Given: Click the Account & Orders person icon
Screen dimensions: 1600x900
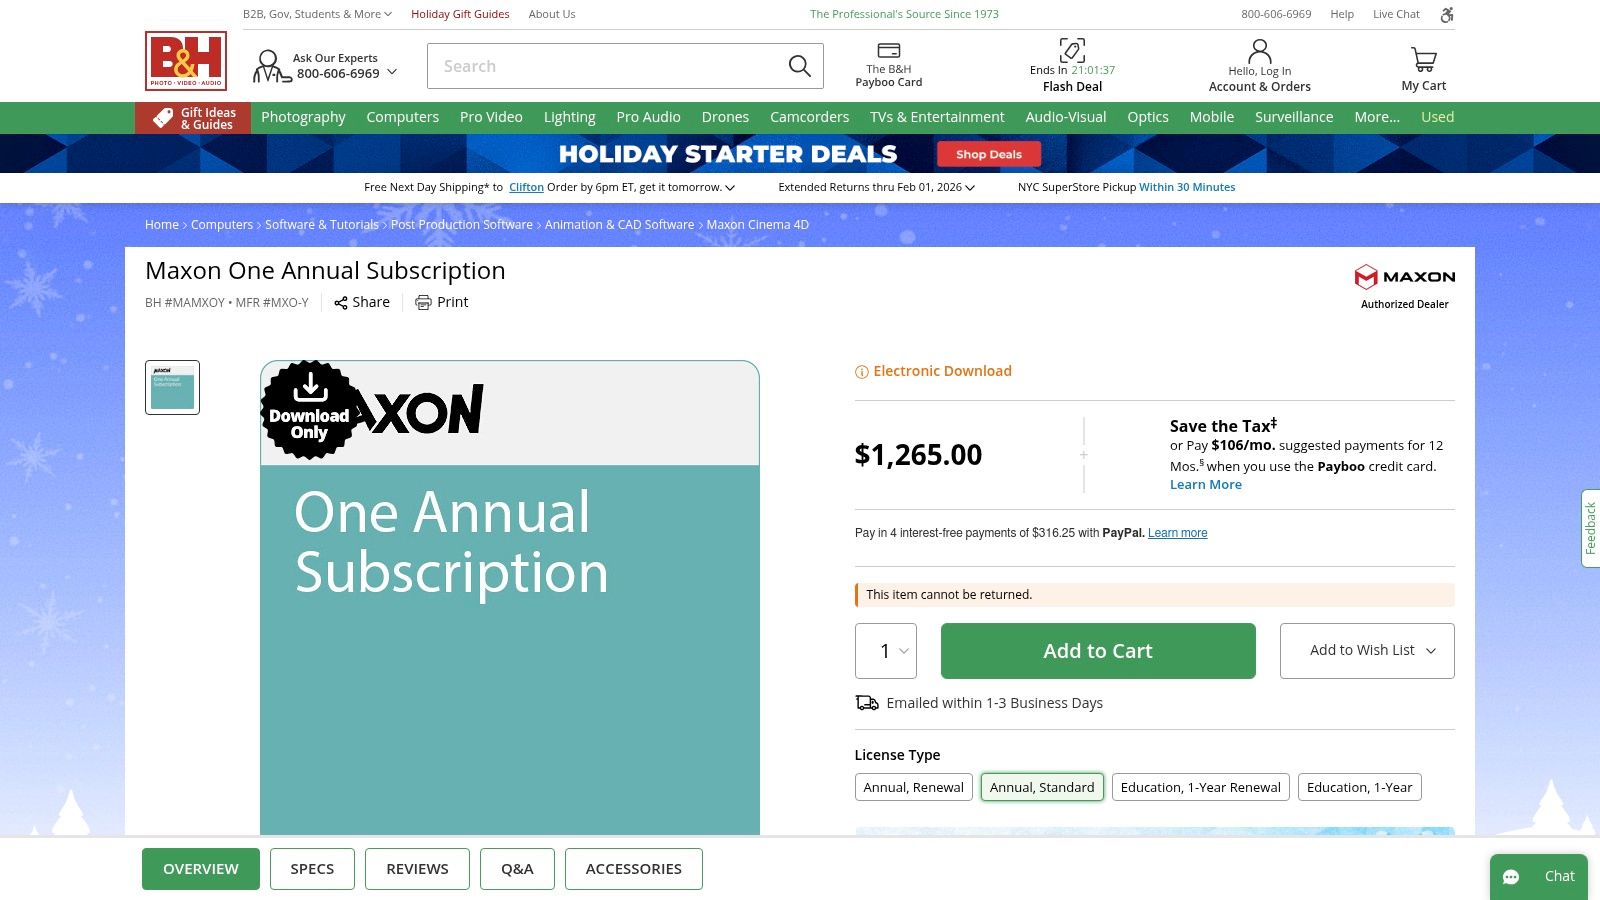Looking at the screenshot, I should click(1259, 51).
